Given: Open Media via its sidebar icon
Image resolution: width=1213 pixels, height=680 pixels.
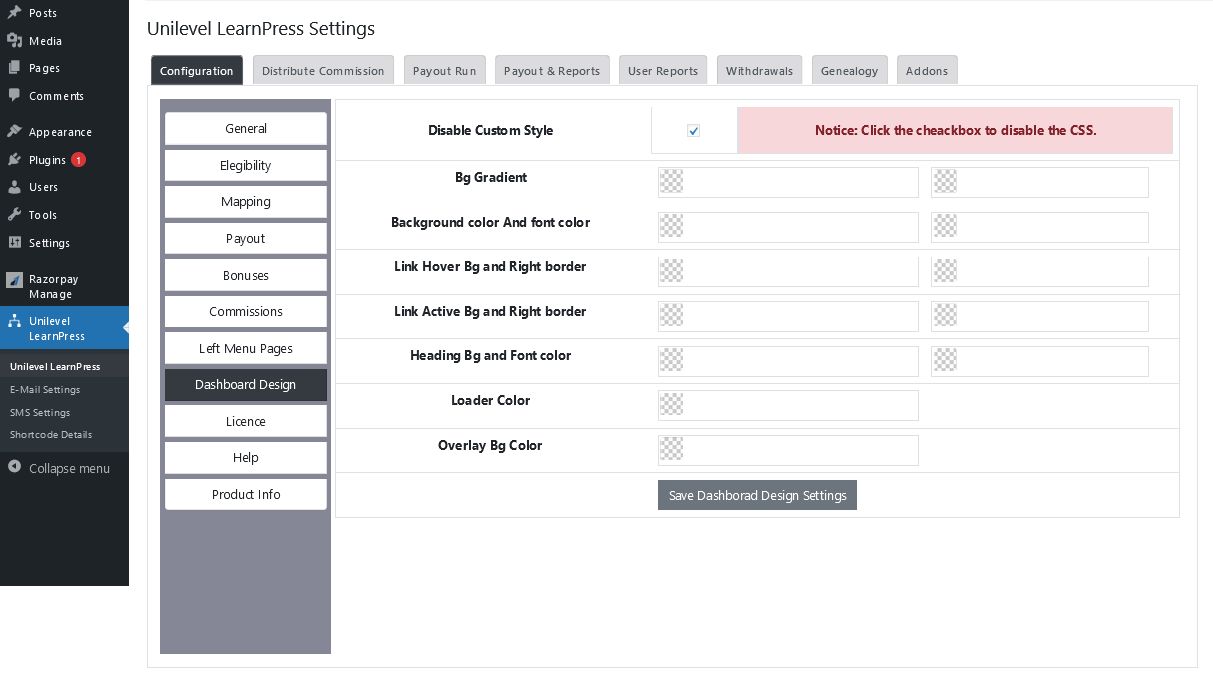Looking at the screenshot, I should point(14,41).
